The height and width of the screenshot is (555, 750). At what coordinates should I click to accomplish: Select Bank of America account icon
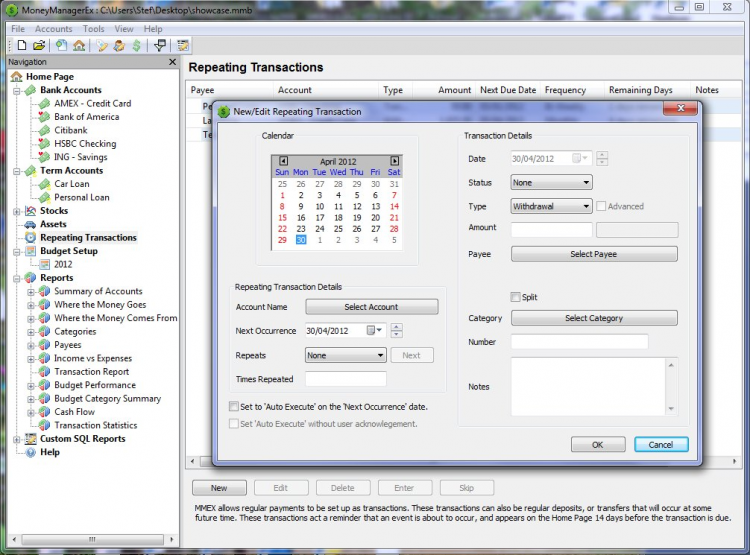[x=44, y=117]
